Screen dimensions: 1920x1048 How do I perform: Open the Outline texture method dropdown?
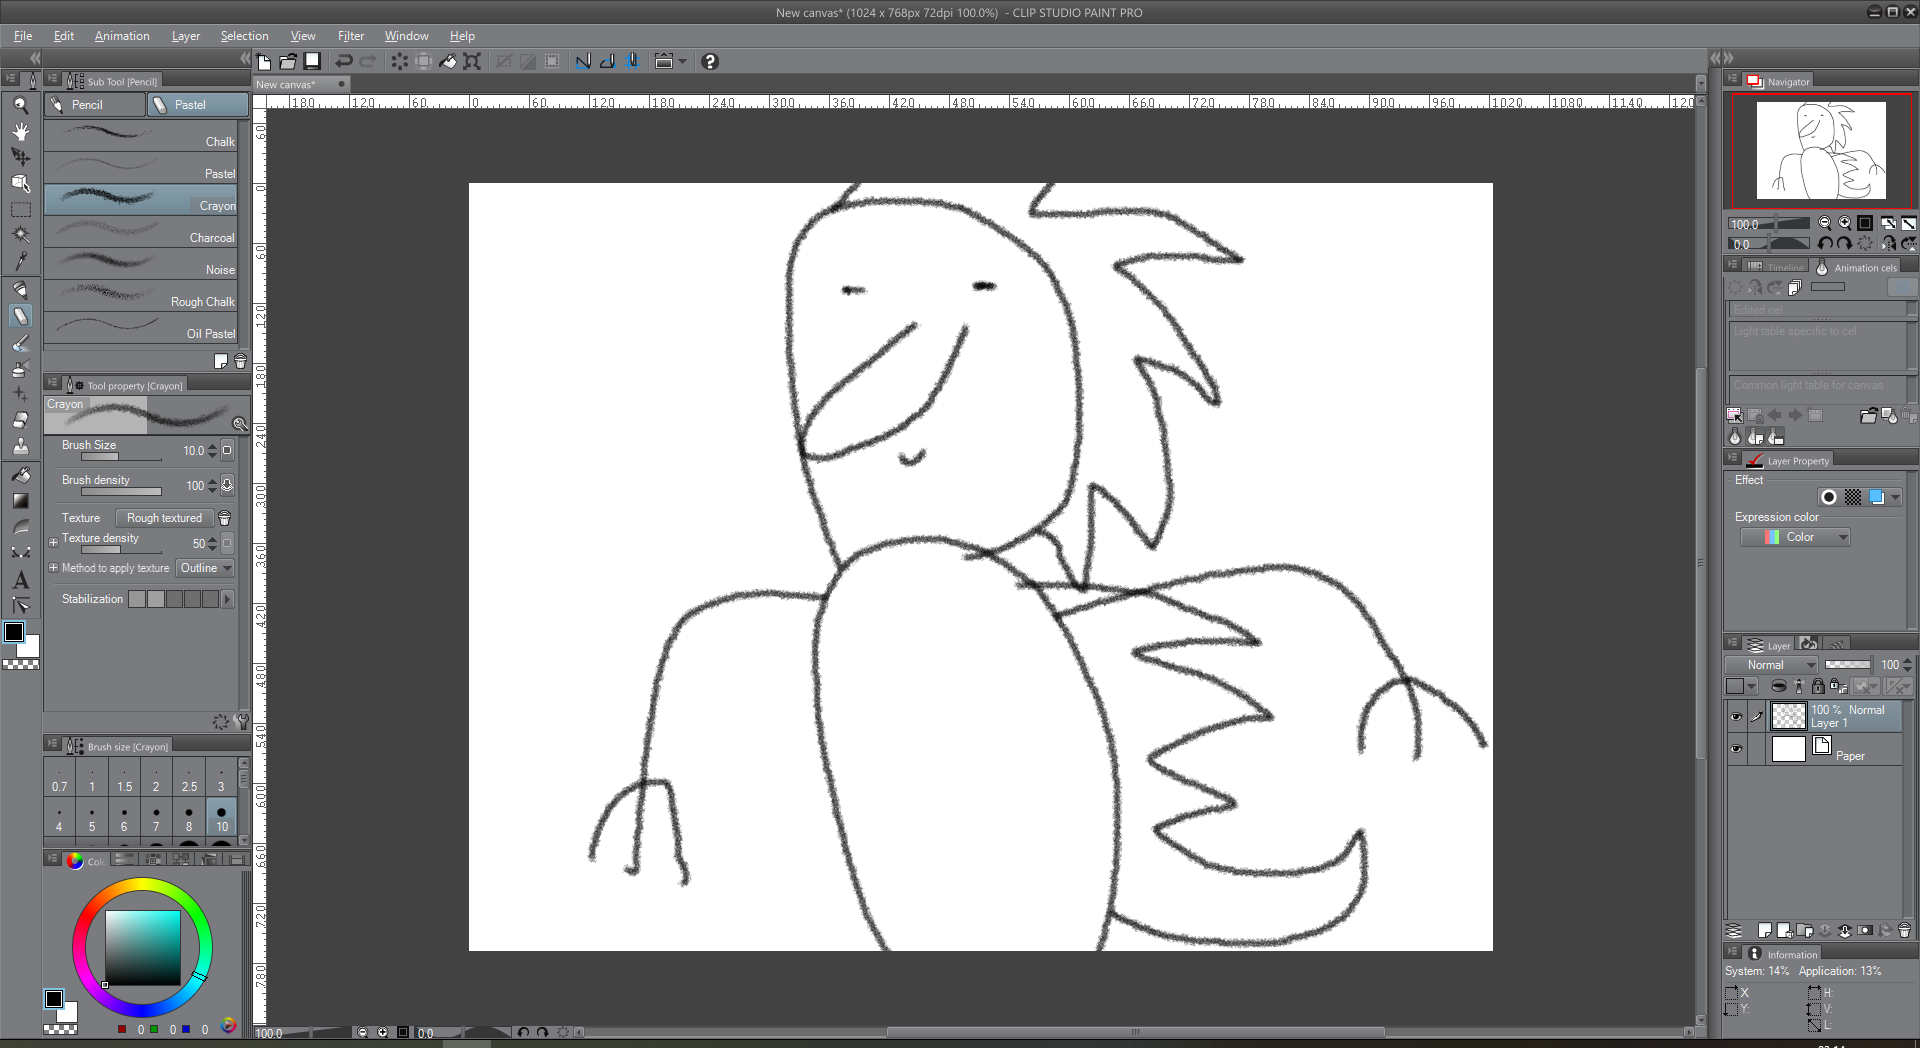point(206,568)
